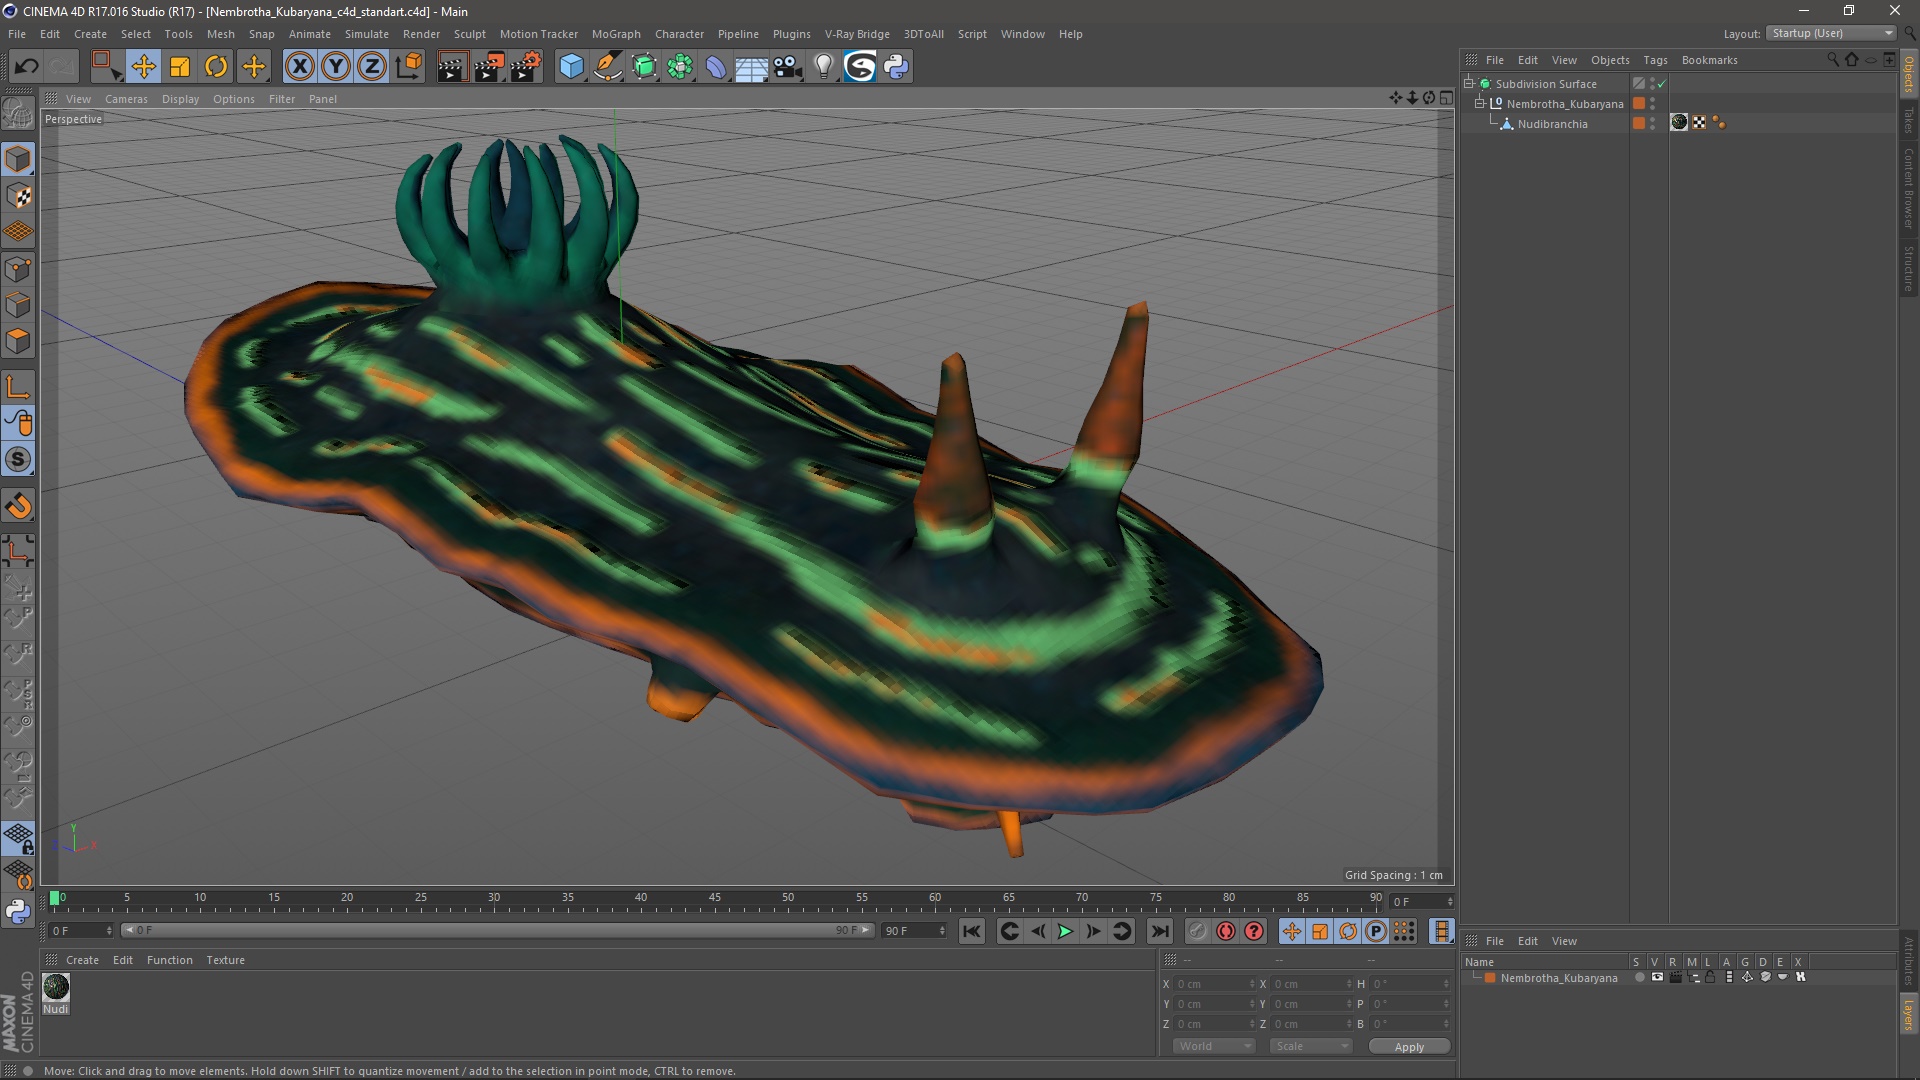The height and width of the screenshot is (1080, 1920).
Task: Open the World coordinate system dropdown
Action: [1214, 1046]
